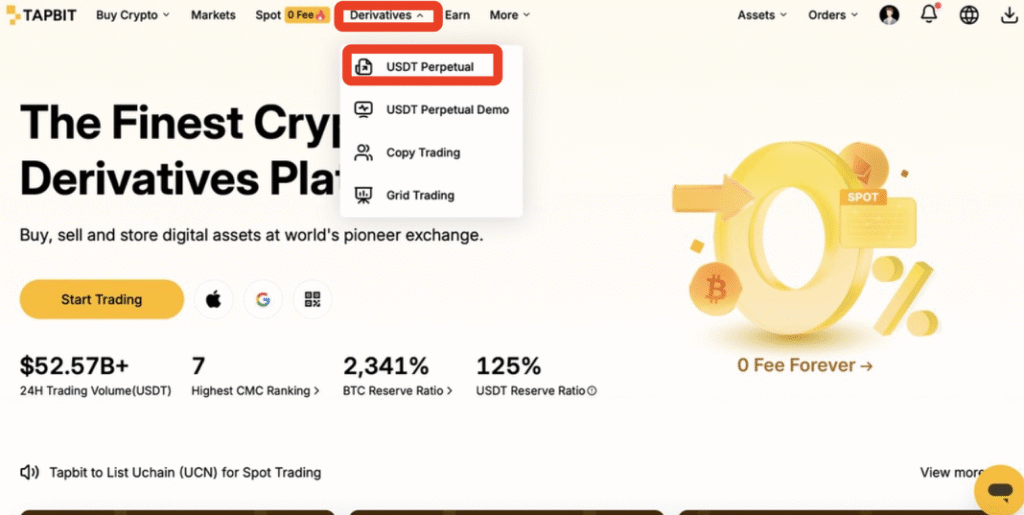Open the Markets page

(214, 15)
